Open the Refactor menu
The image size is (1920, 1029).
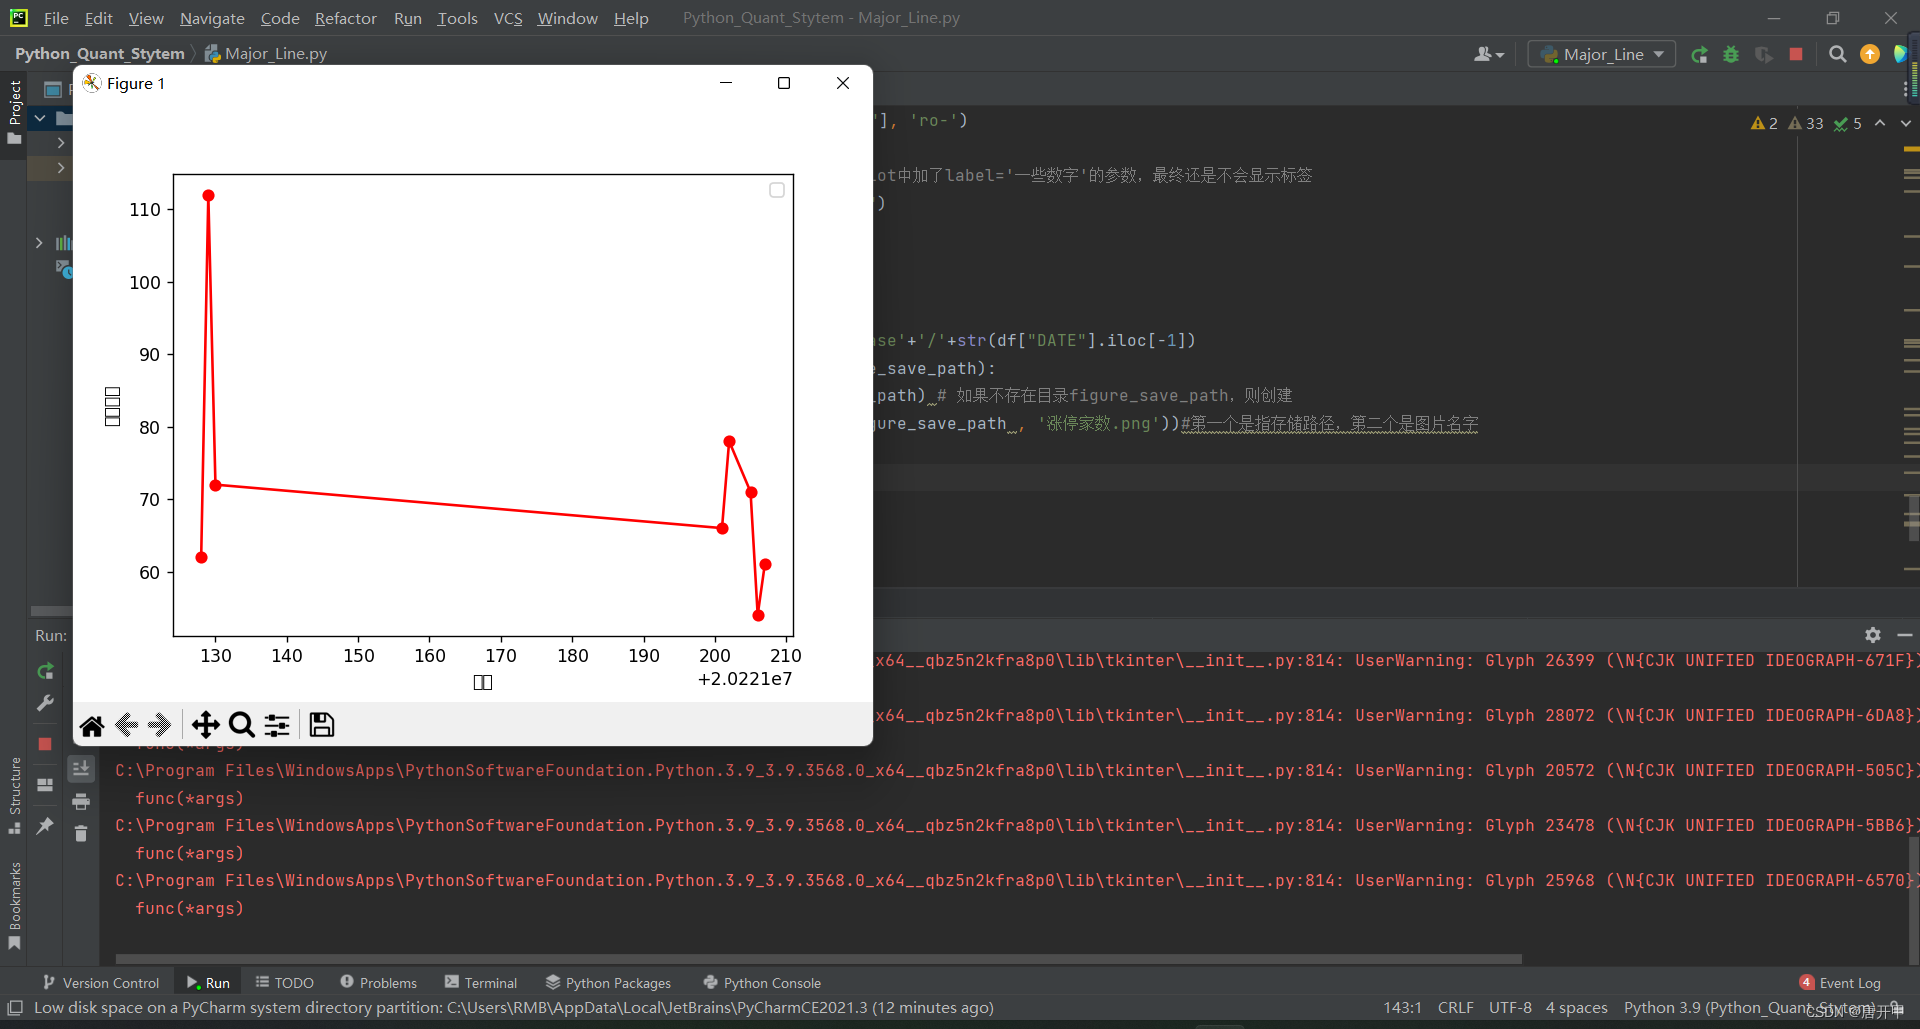[x=345, y=18]
